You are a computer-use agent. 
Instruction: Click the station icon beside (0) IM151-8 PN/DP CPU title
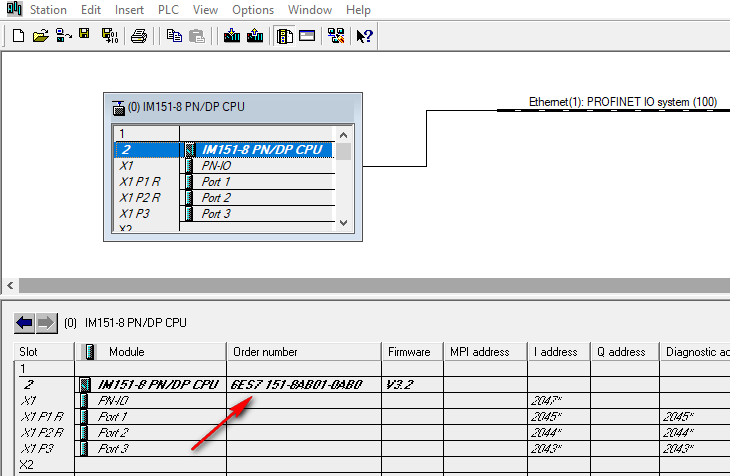119,108
